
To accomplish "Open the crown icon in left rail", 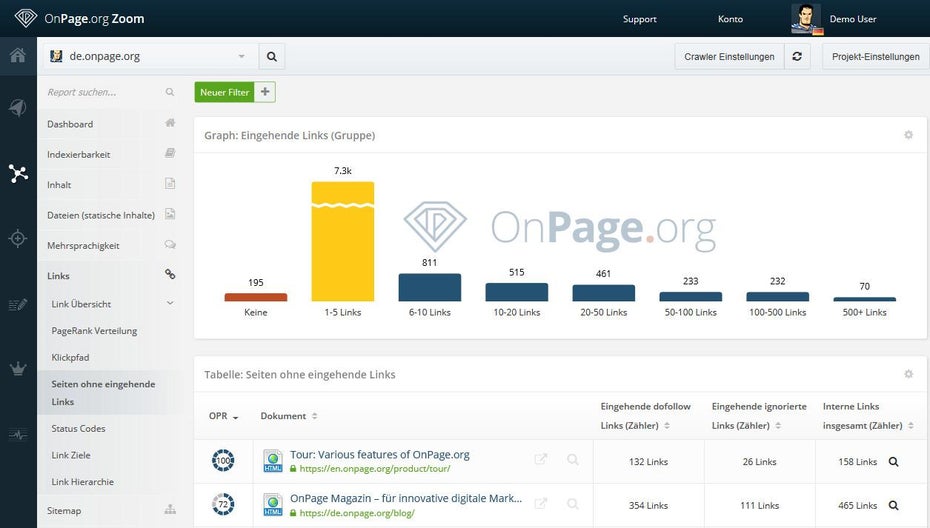I will click(18, 369).
